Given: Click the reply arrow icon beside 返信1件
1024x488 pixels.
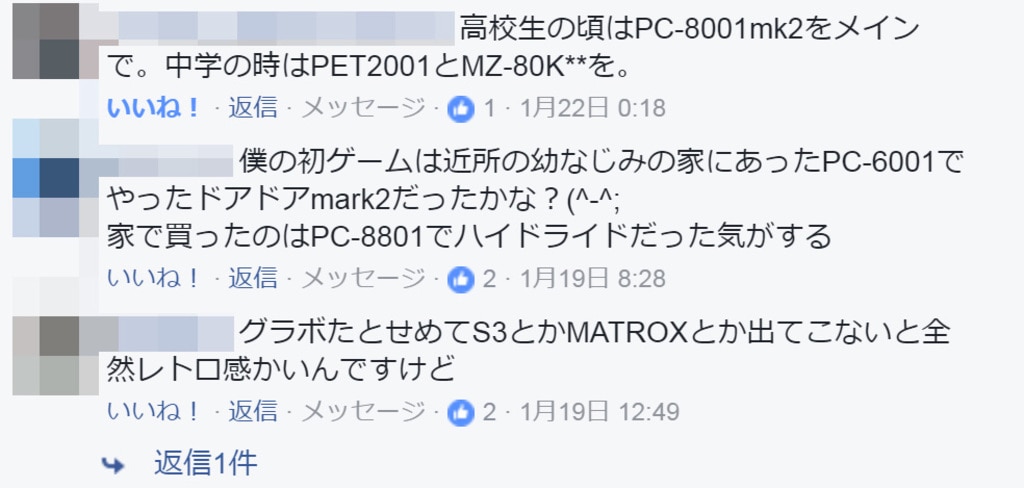Looking at the screenshot, I should [114, 464].
